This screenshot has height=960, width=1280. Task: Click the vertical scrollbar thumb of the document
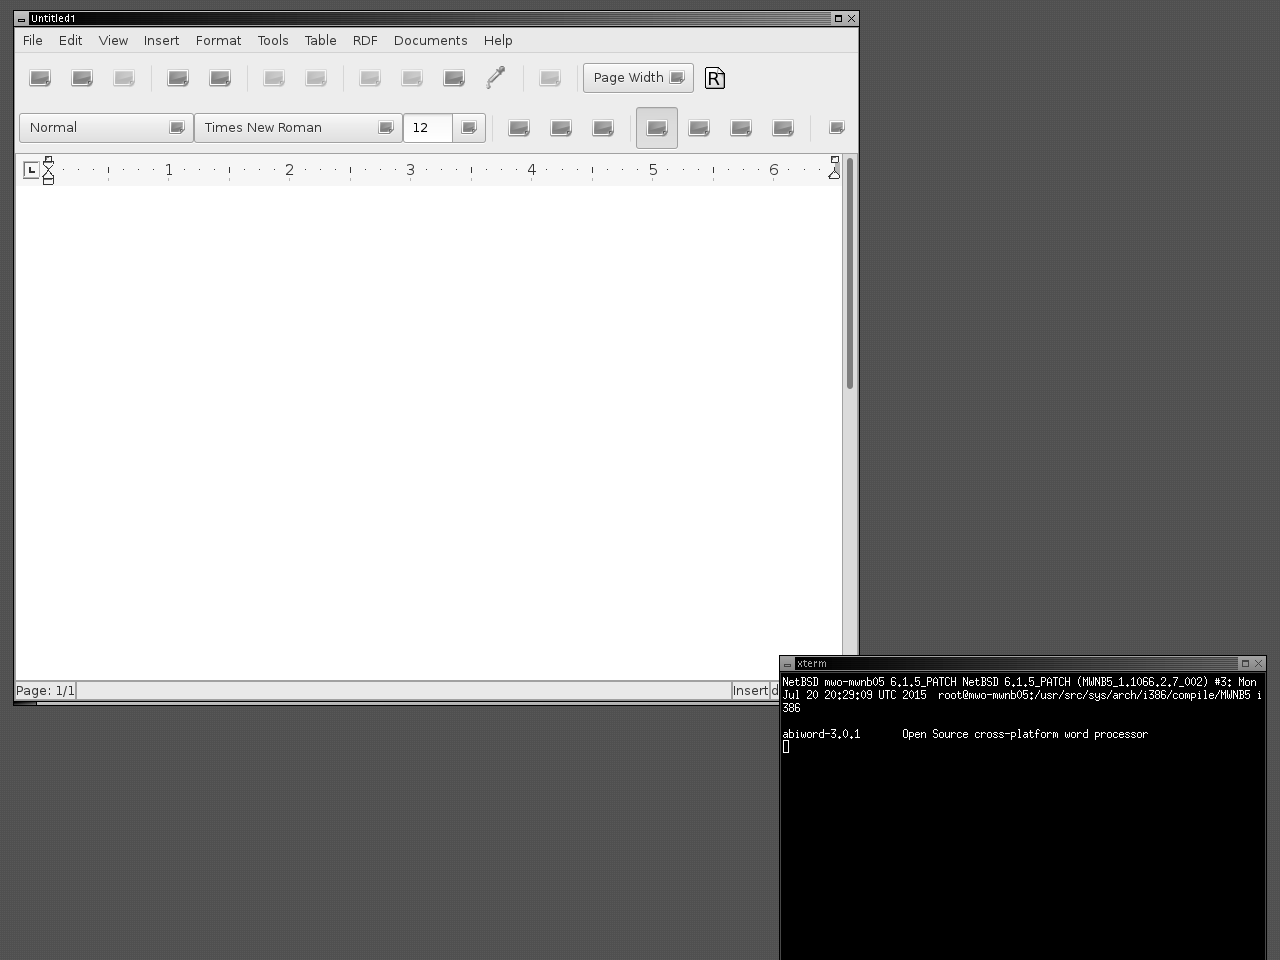(850, 273)
